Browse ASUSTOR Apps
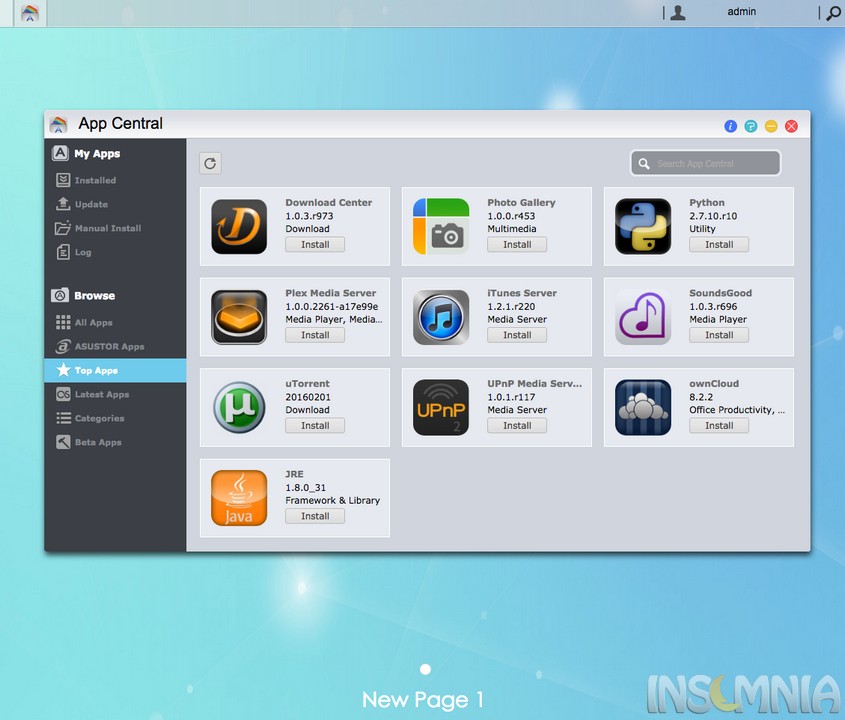Viewport: 845px width, 720px height. coord(115,347)
